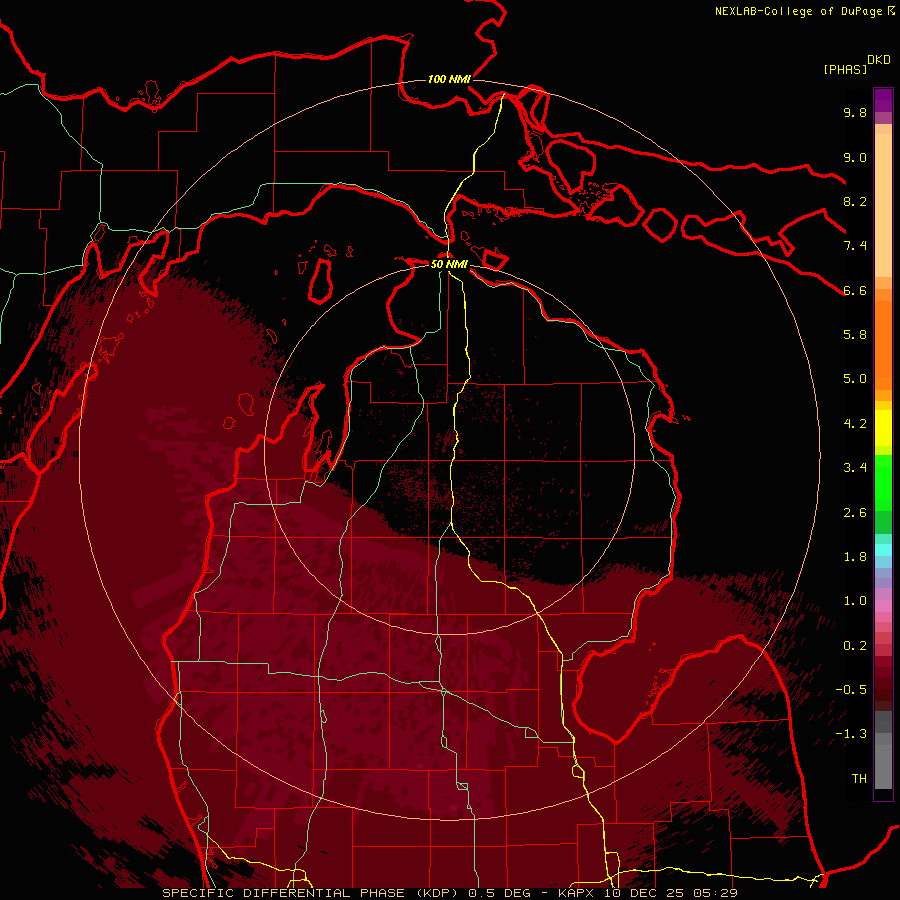Click the 4.2 legend value
The width and height of the screenshot is (900, 900).
coord(855,424)
